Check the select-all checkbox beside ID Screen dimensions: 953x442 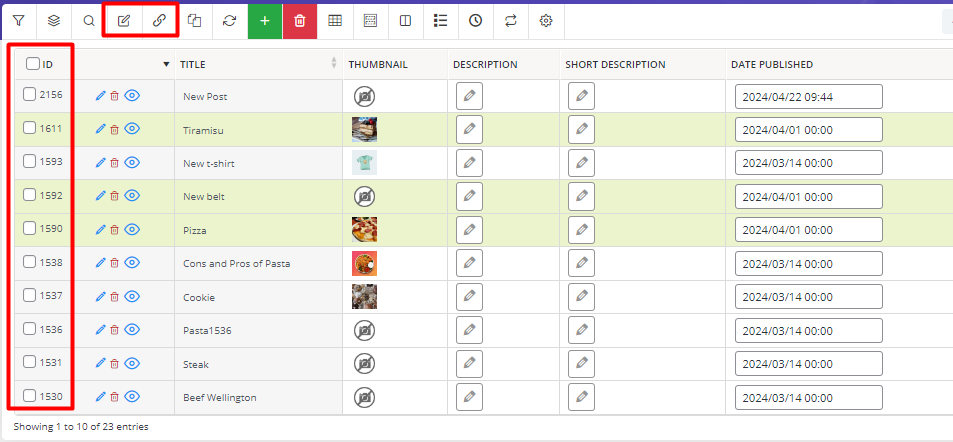[33, 63]
